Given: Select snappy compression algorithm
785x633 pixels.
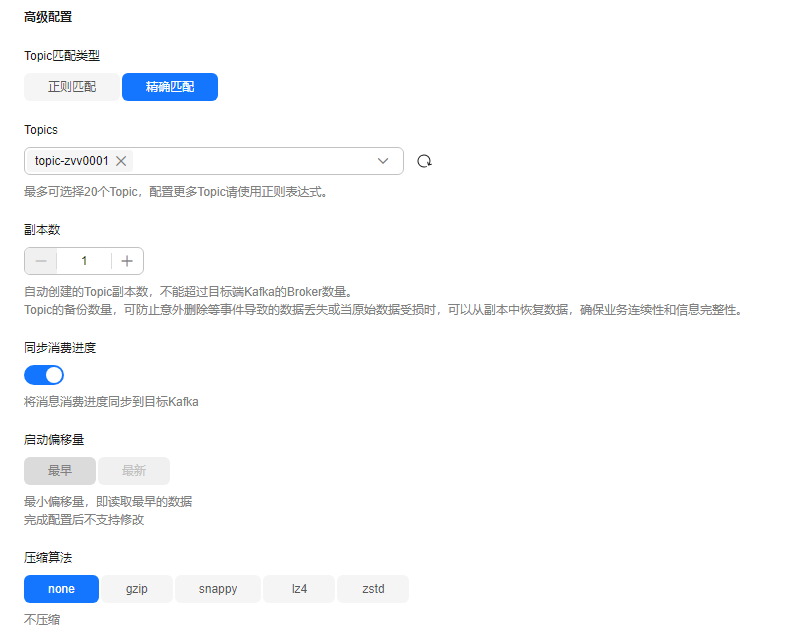Looking at the screenshot, I should [x=218, y=589].
